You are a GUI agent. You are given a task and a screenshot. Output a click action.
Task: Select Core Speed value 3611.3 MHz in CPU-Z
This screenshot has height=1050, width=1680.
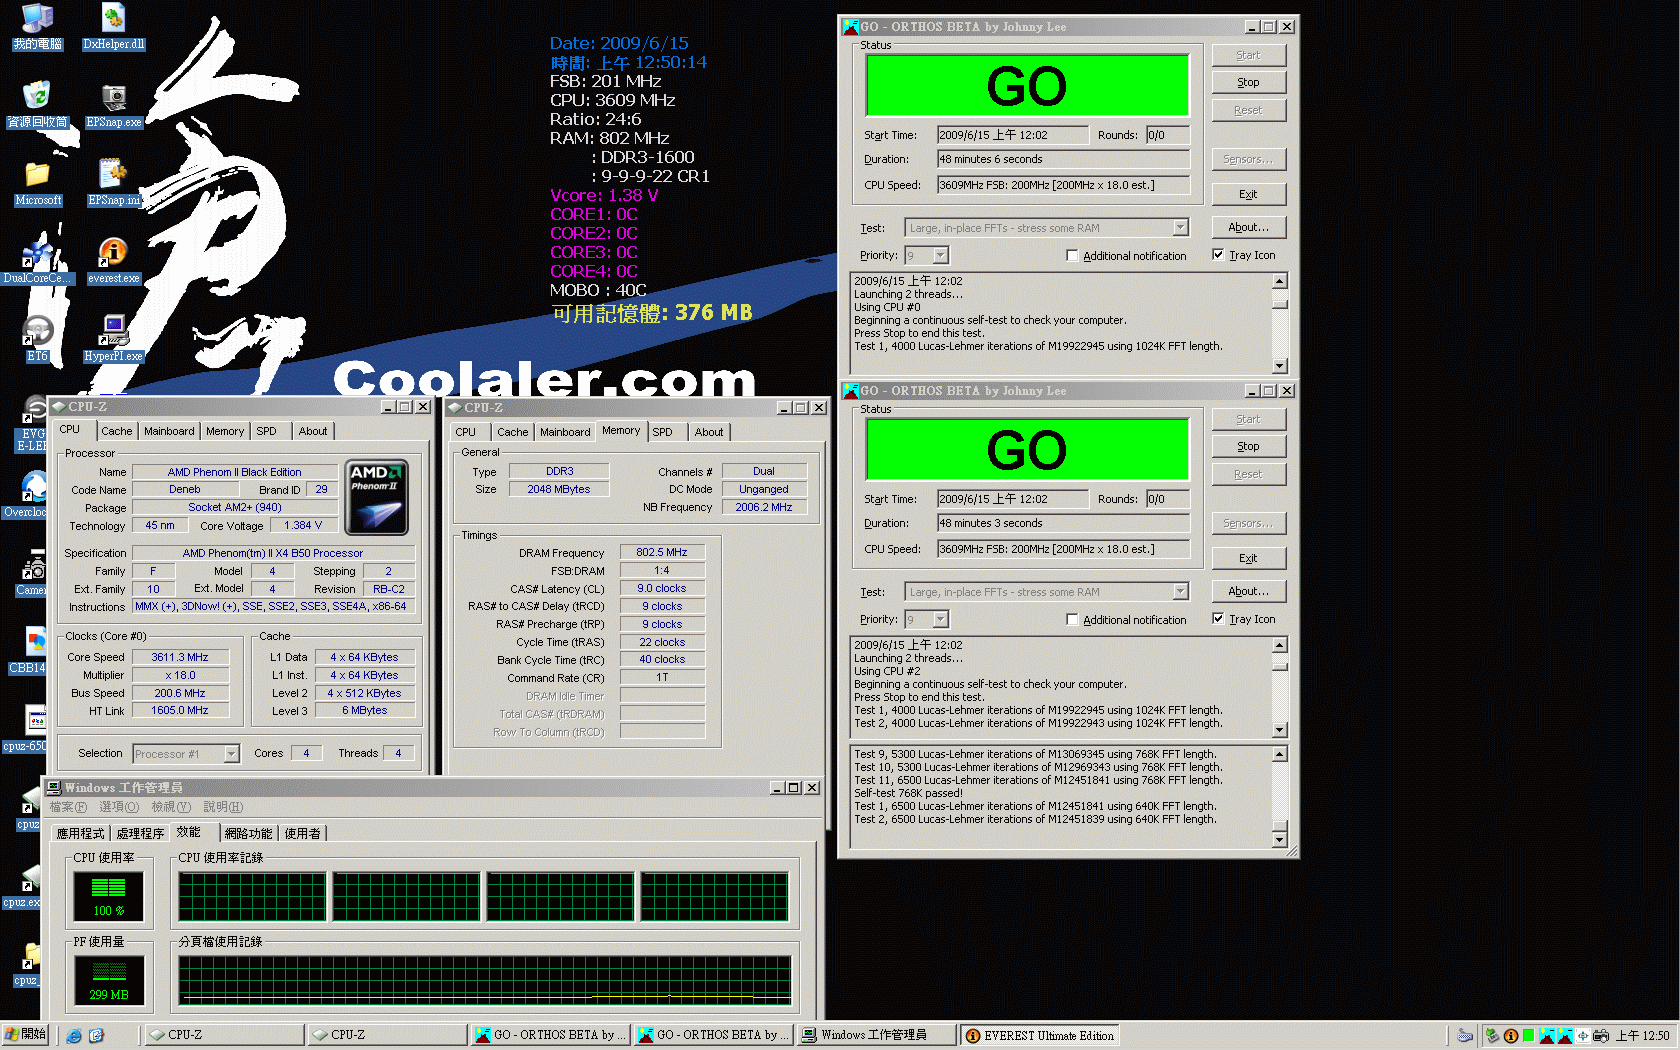click(x=180, y=657)
